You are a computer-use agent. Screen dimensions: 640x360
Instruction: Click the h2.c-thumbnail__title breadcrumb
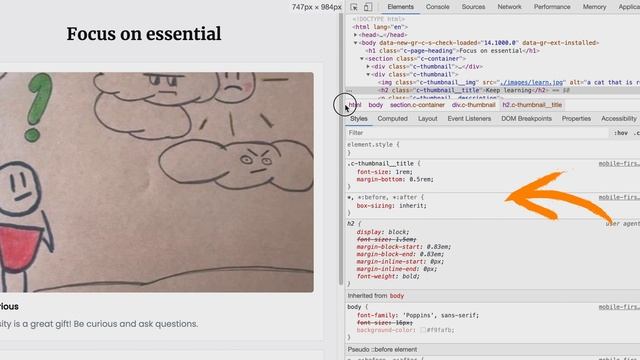[x=532, y=105]
